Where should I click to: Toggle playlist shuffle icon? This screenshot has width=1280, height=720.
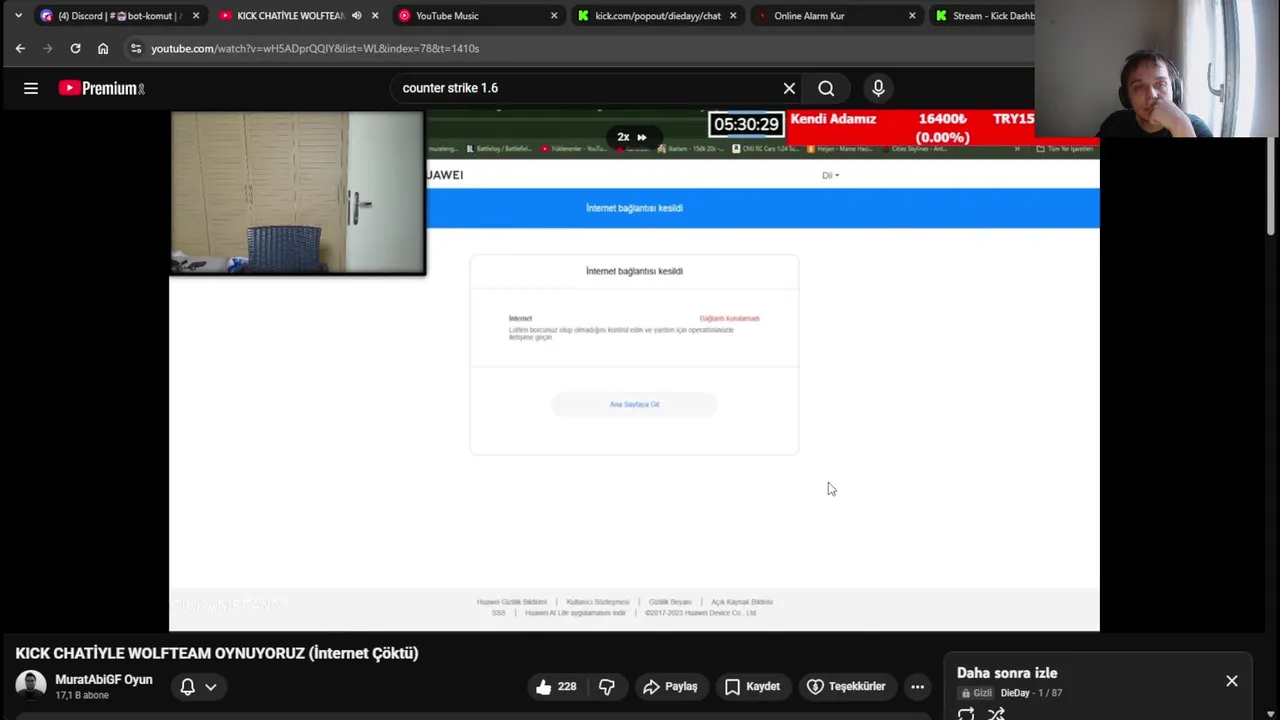(x=996, y=714)
